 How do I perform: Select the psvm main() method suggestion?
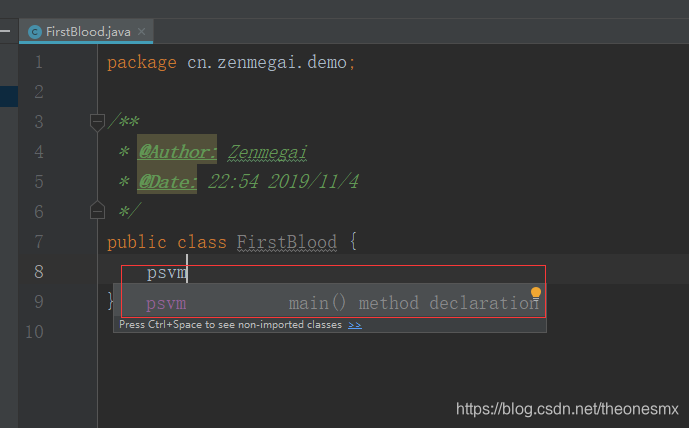(x=330, y=303)
